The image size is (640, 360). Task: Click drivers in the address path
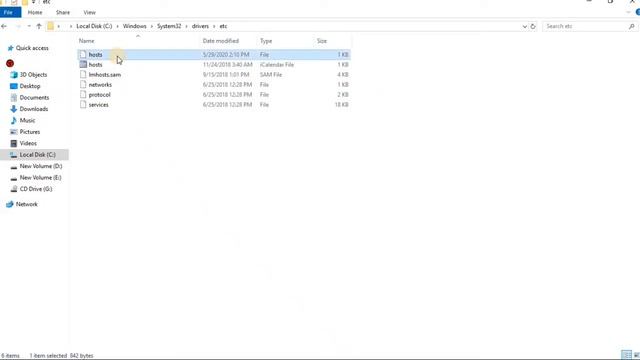click(200, 26)
